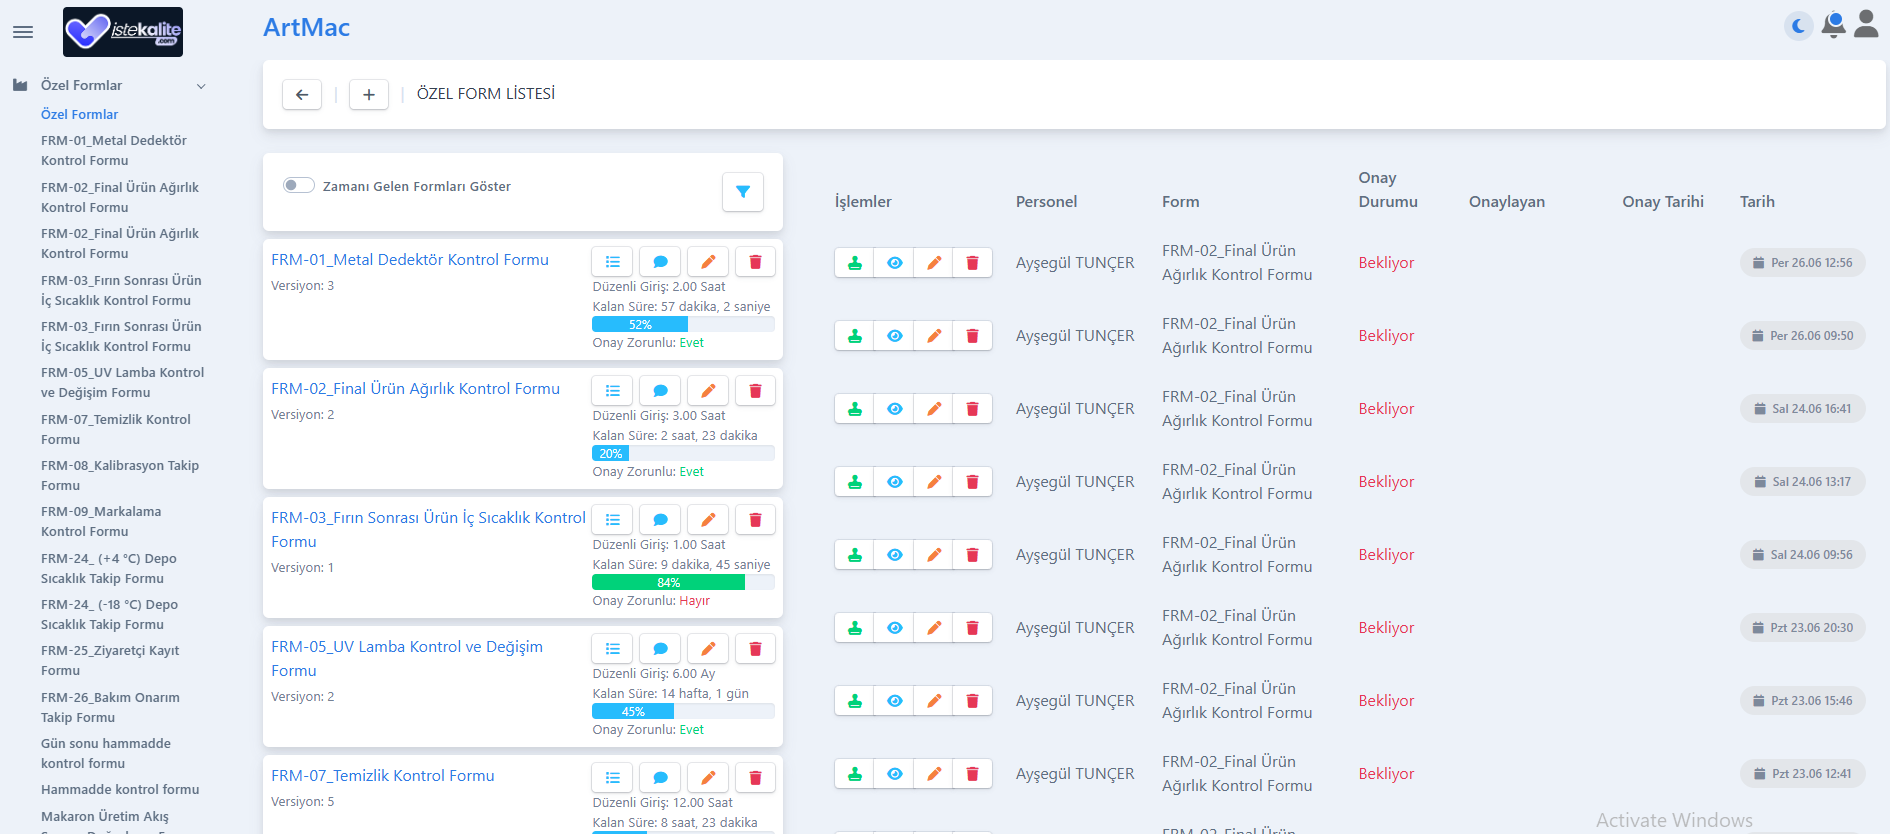Open list for FRM-02 Final Ürün card
This screenshot has height=834, width=1890.
tap(613, 391)
